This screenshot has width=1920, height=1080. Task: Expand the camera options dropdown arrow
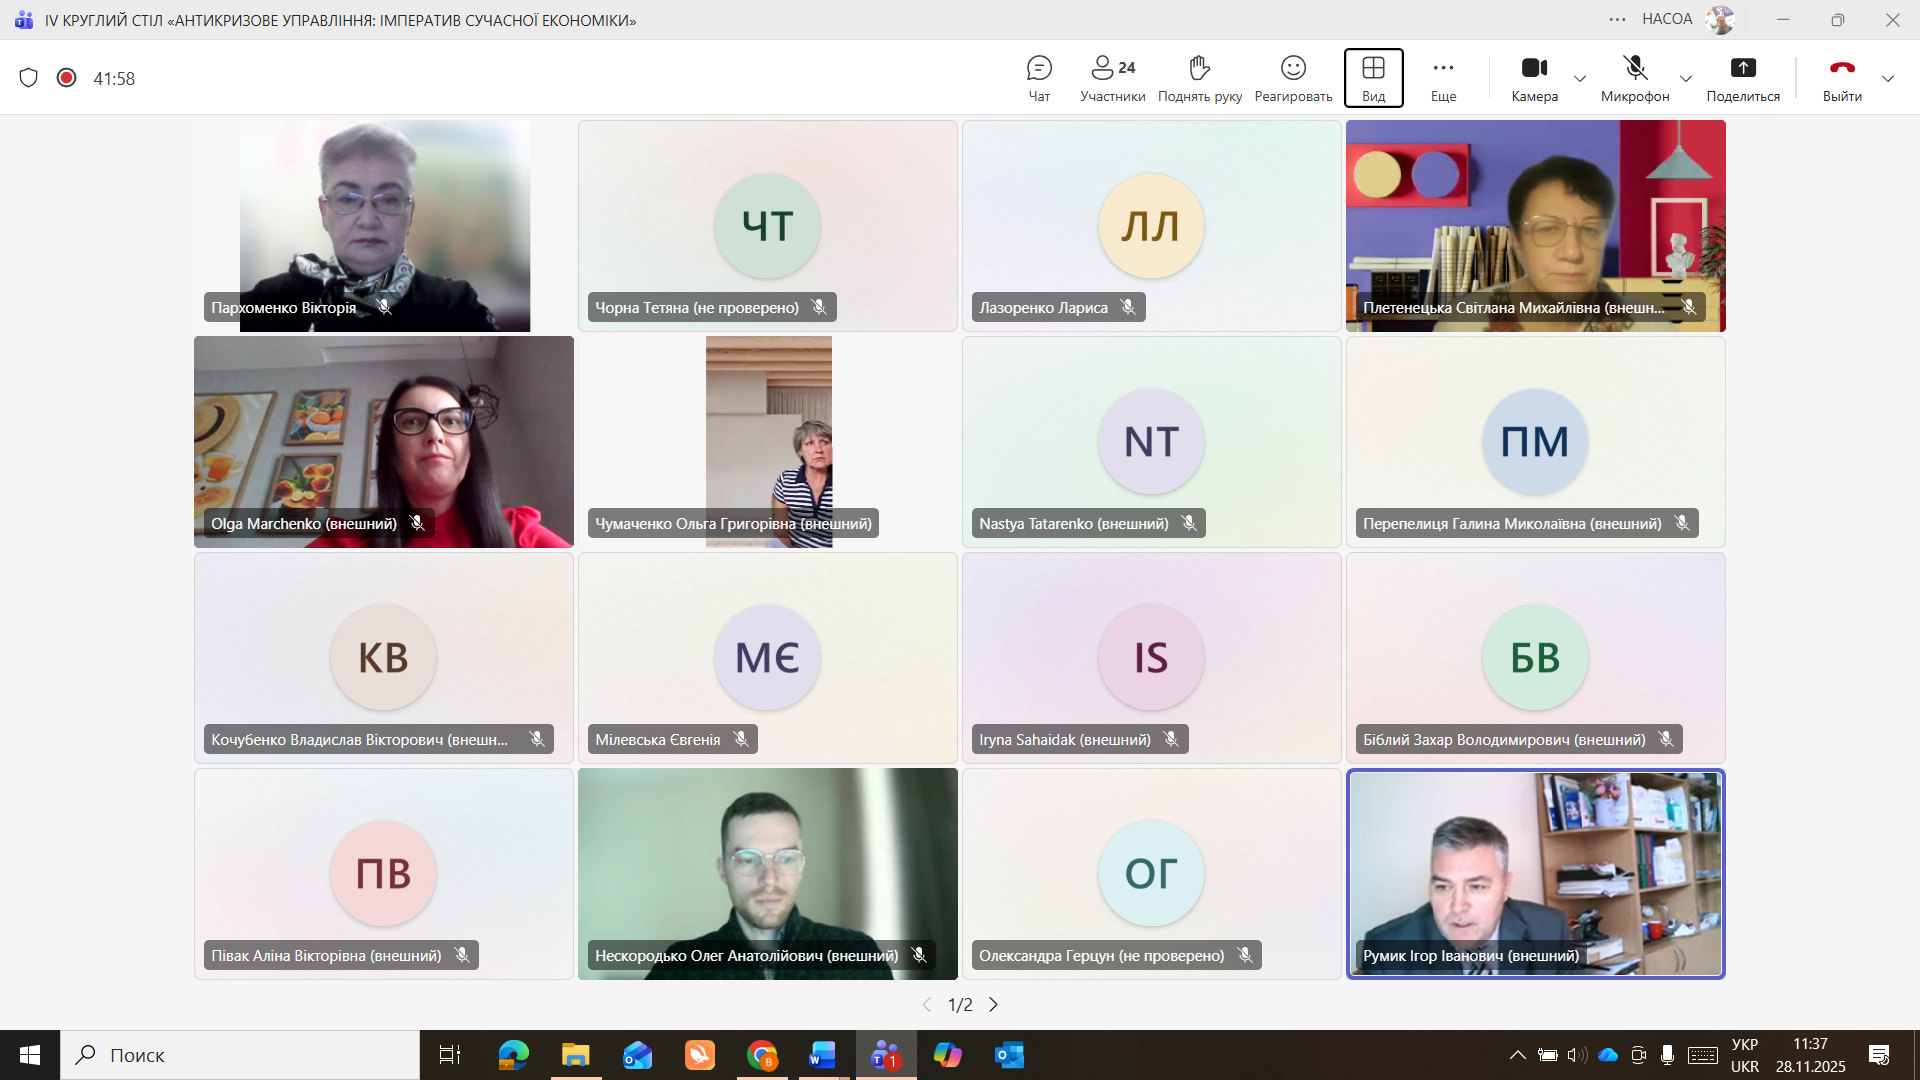(1580, 79)
